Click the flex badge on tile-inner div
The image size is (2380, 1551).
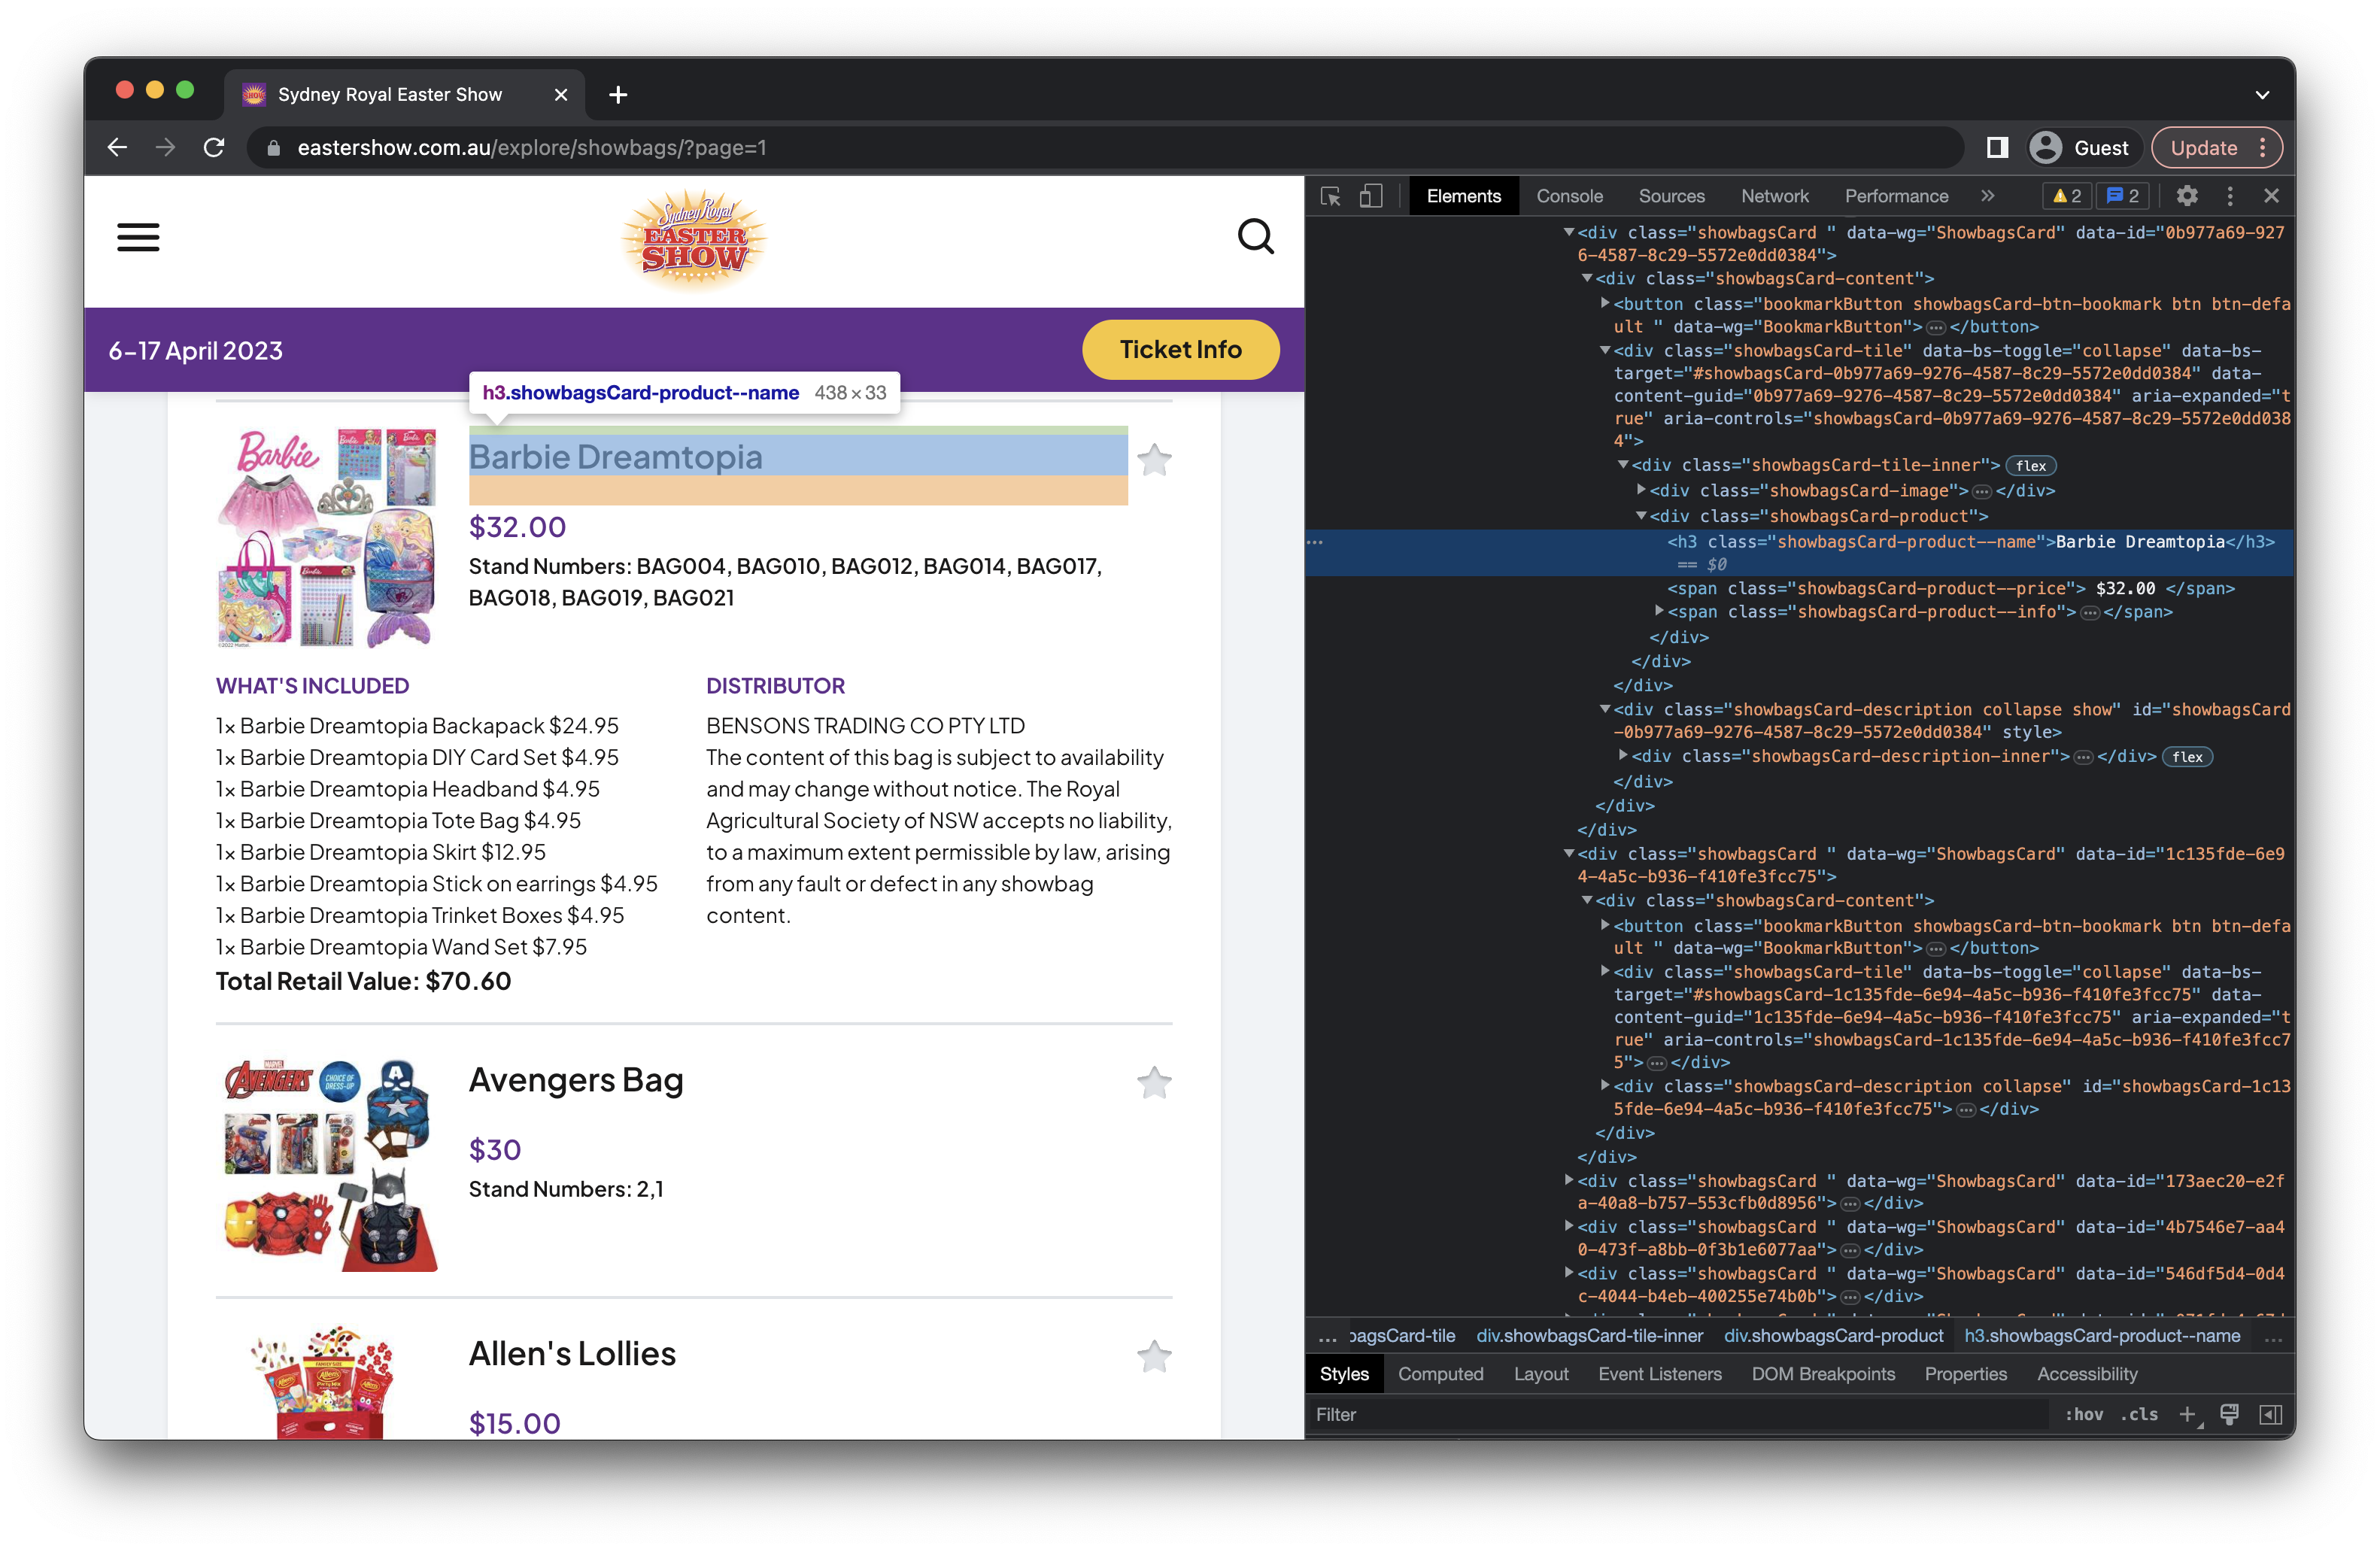tap(2031, 466)
